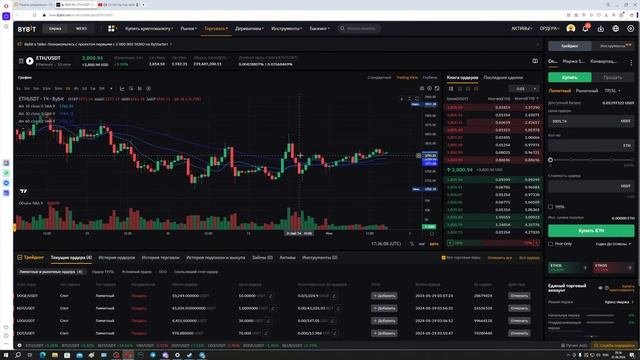The height and width of the screenshot is (360, 640).
Task: Click the trading guide book icon
Action: pyautogui.click(x=535, y=61)
